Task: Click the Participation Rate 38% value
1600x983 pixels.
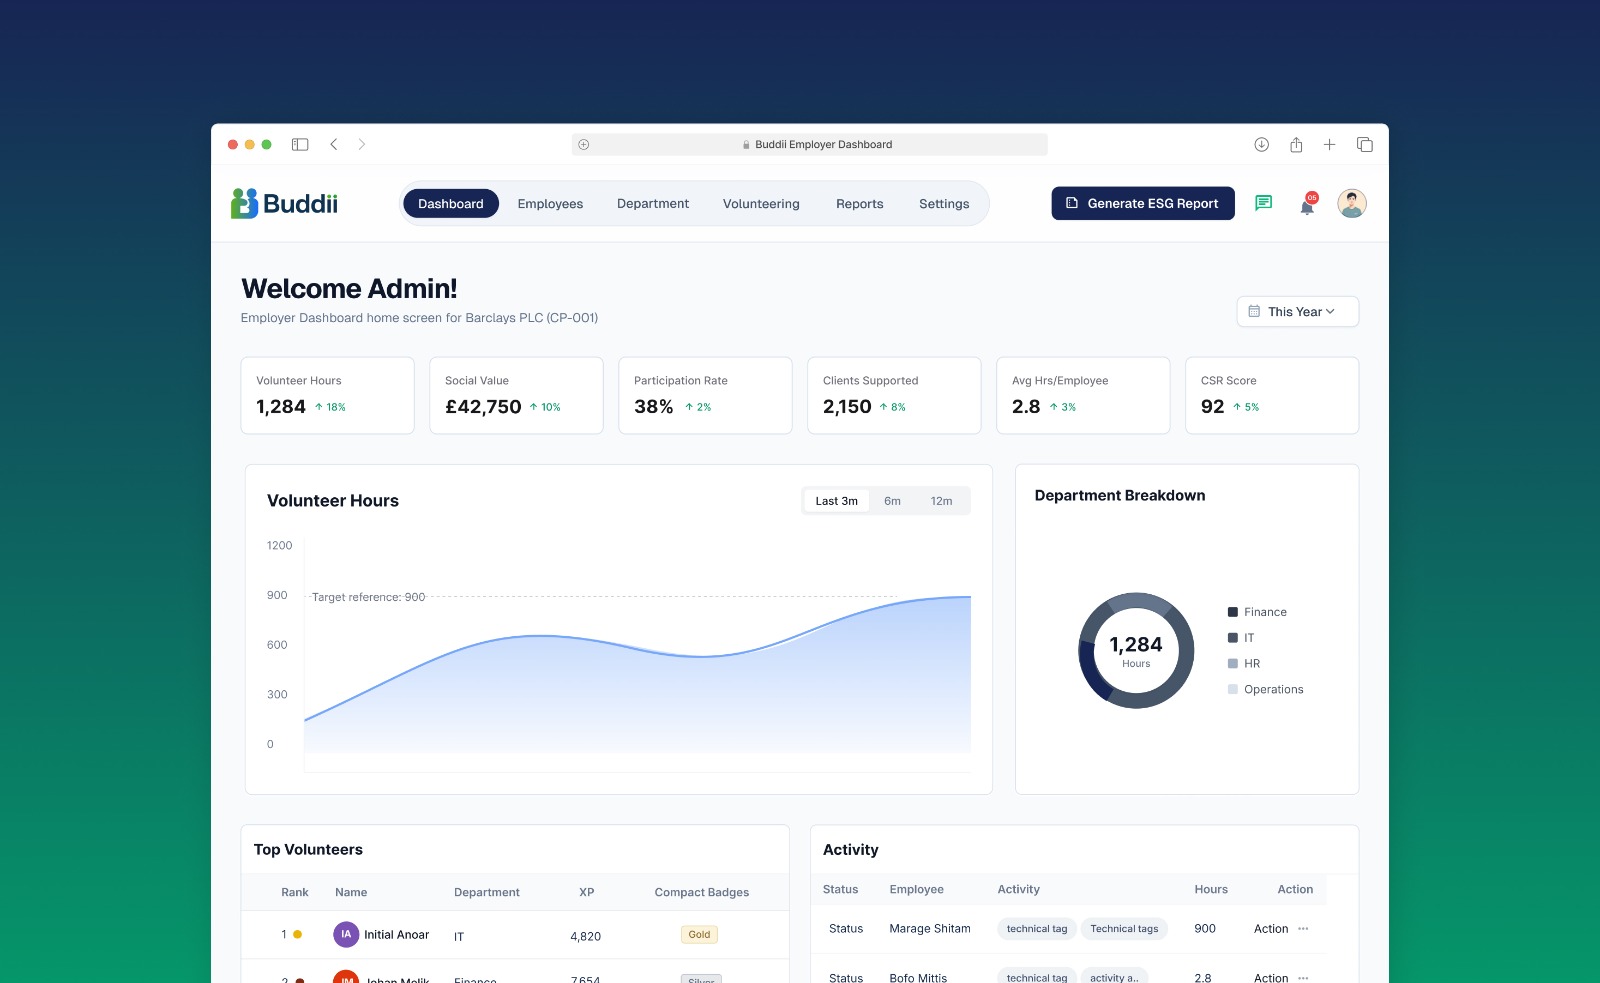Action: pyautogui.click(x=654, y=407)
